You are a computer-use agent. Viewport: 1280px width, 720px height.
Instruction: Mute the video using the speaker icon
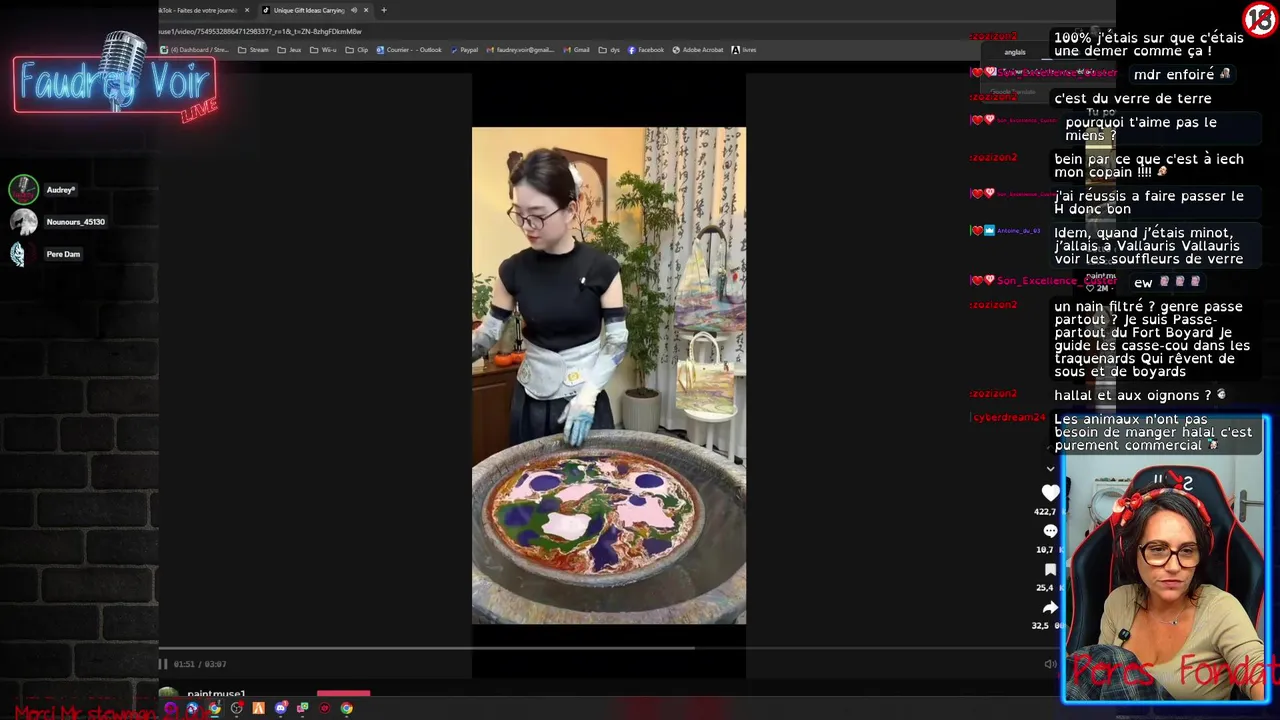coord(1050,664)
